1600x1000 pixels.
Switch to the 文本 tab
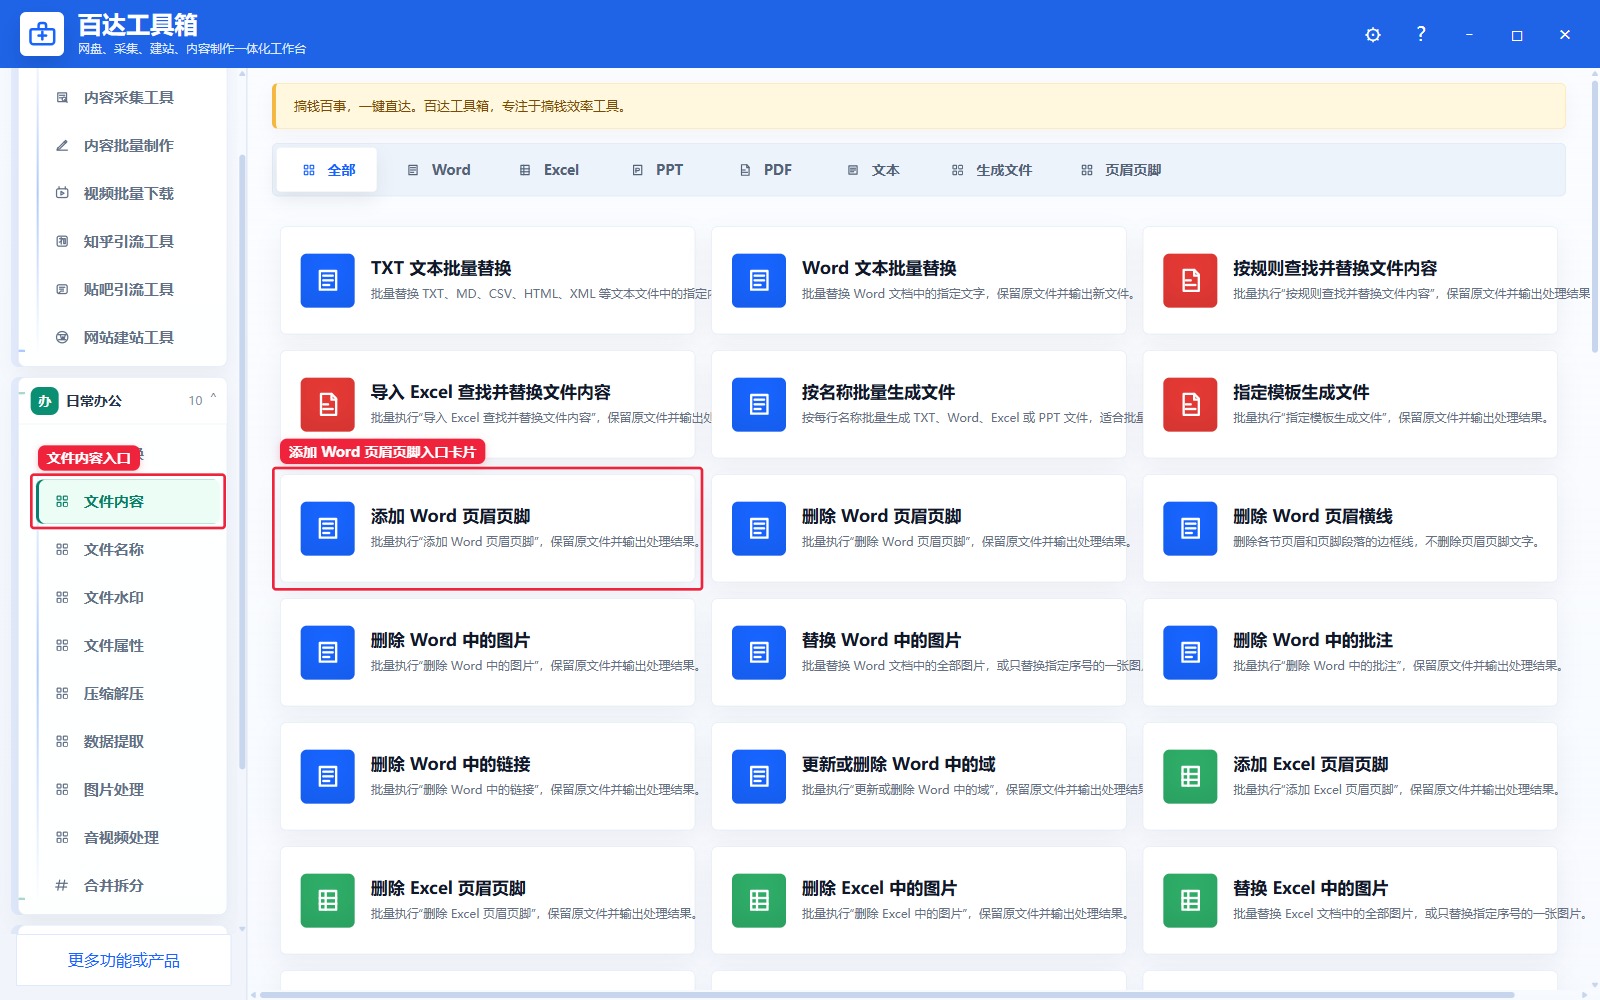pos(873,170)
